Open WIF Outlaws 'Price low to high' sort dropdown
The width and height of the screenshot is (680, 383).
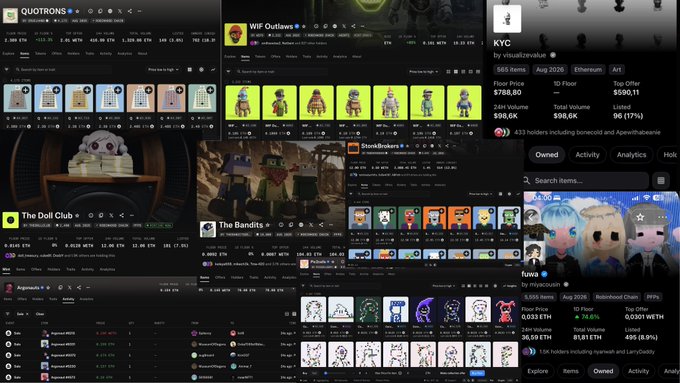point(423,72)
